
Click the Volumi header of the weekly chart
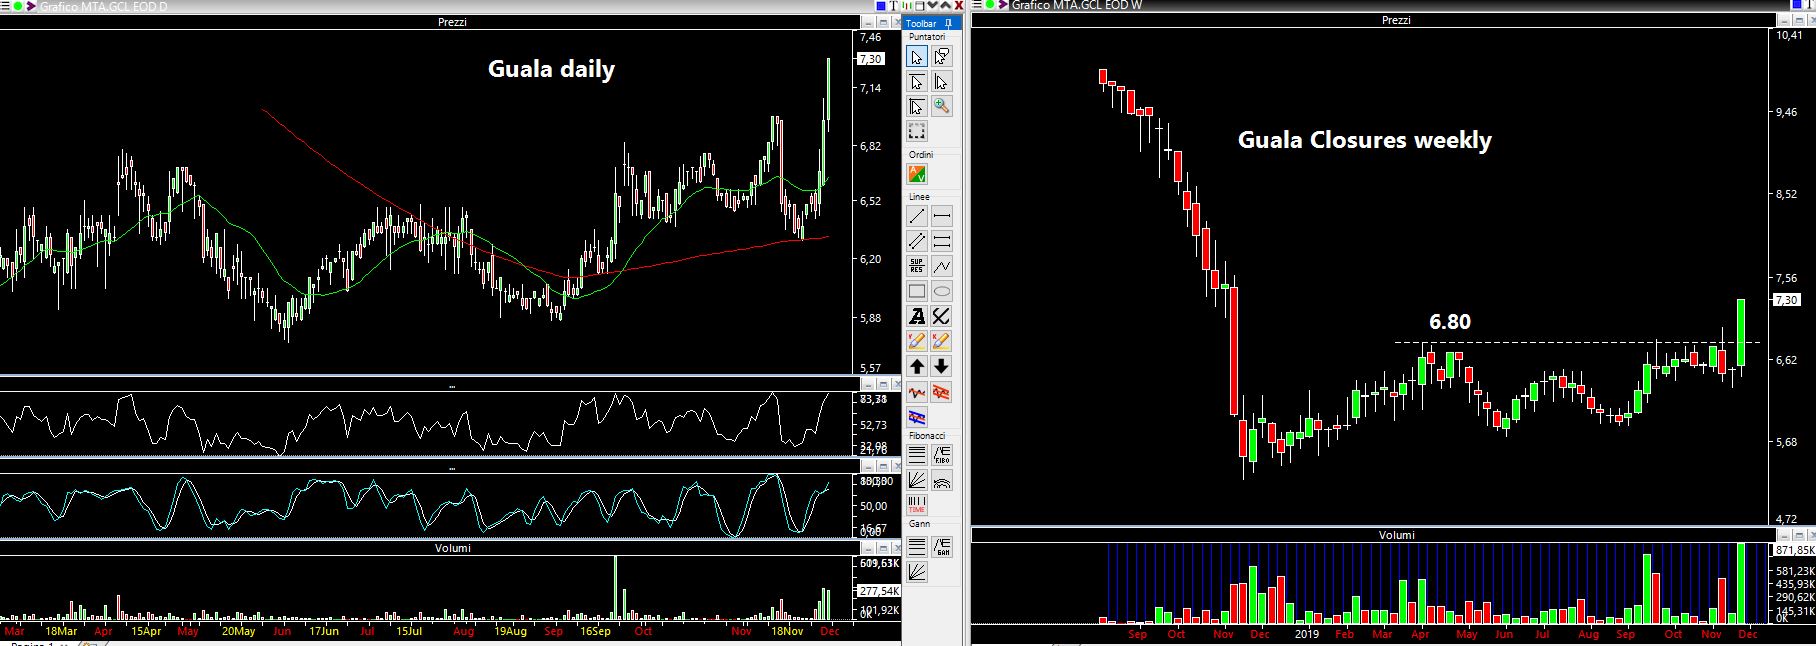1396,535
